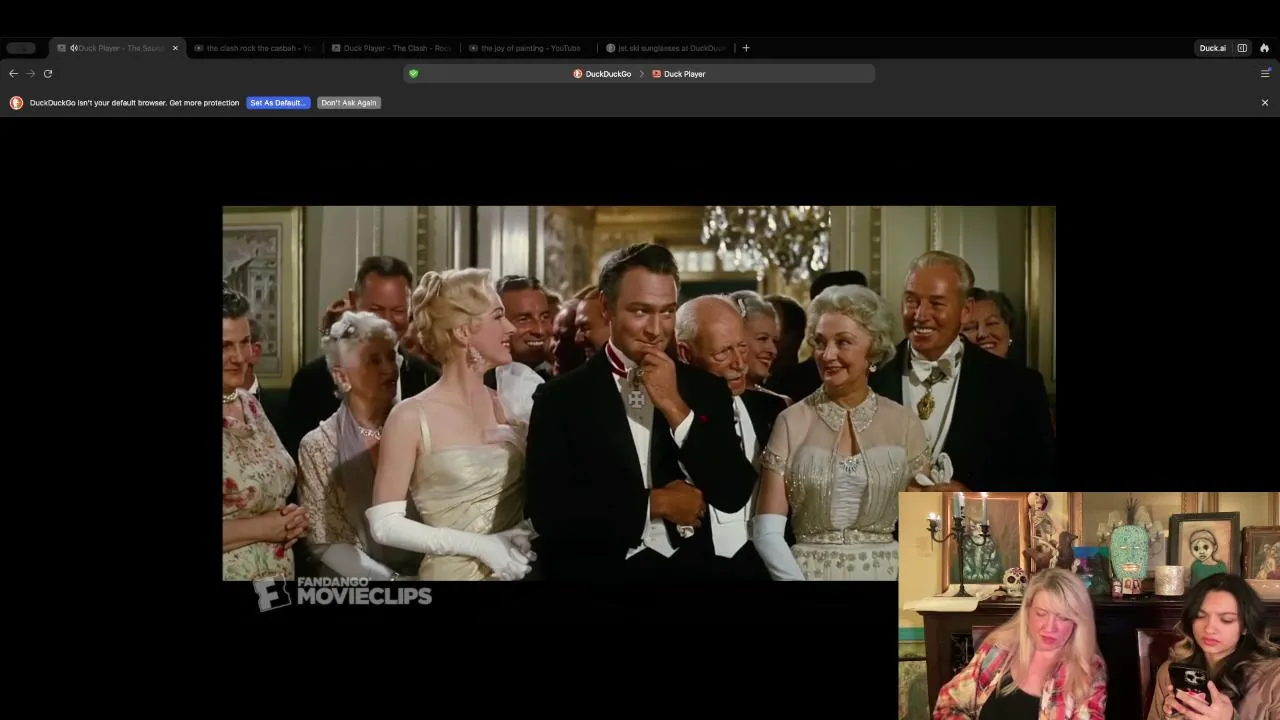Viewport: 1280px width, 720px height.
Task: Open the joy of painting YouTube tab
Action: (x=529, y=48)
